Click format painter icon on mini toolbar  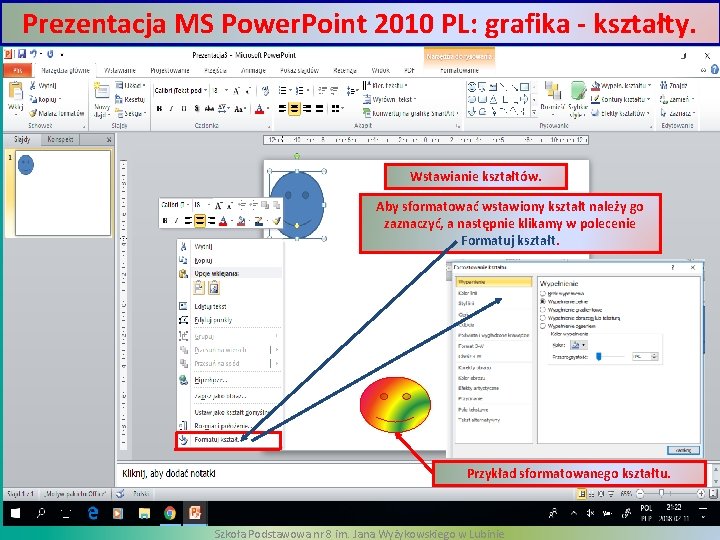[x=276, y=221]
